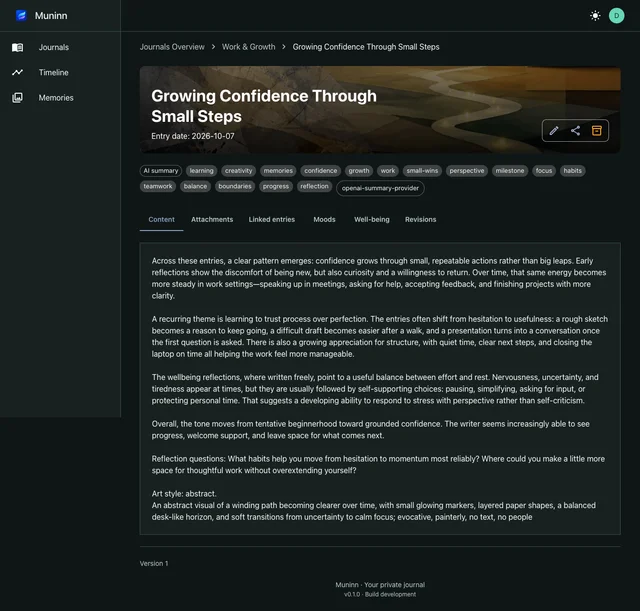Screen dimensions: 640x611
Task: Click the openai-summary-provider chip
Action: [380, 188]
